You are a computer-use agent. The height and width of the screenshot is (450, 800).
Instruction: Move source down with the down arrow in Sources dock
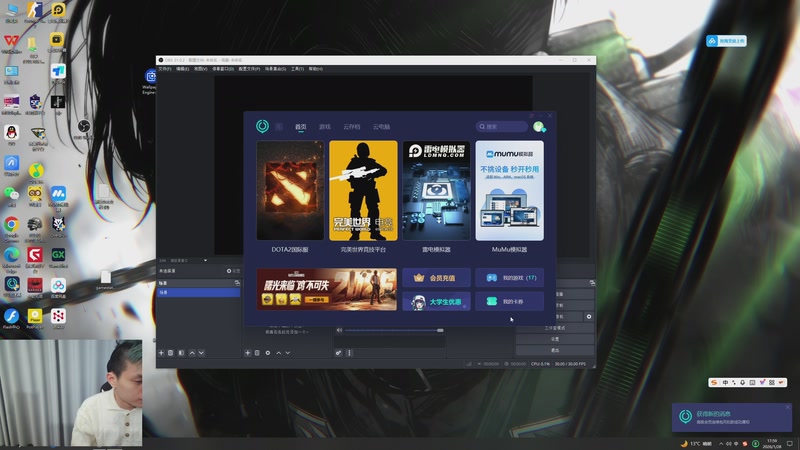coord(288,353)
